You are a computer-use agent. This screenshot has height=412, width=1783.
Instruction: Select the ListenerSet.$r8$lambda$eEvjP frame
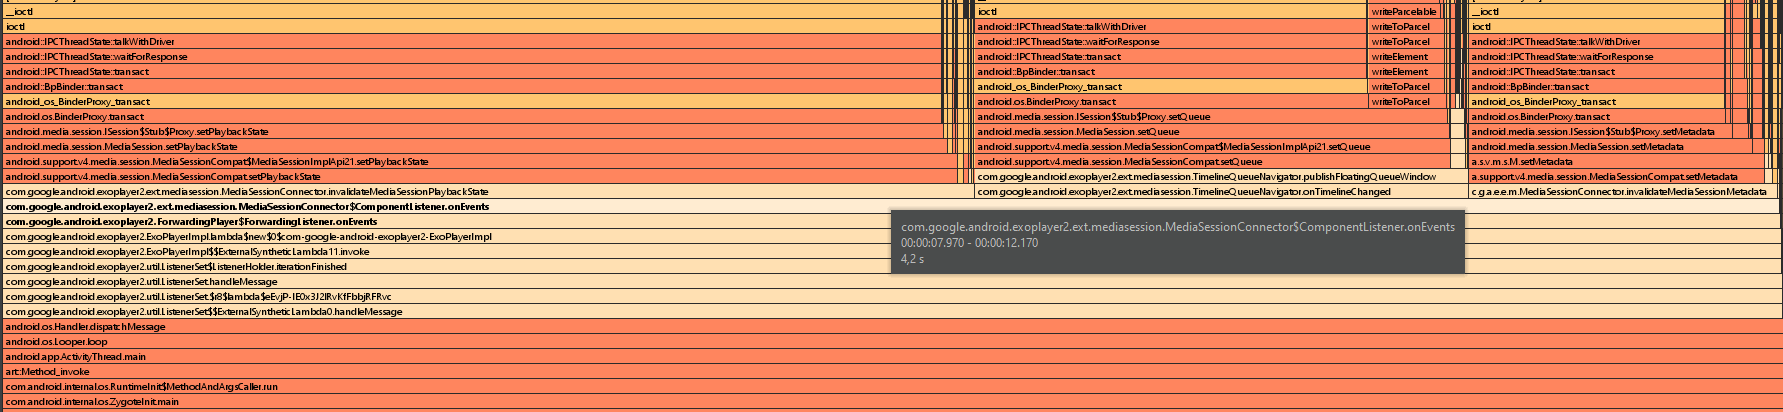pyautogui.click(x=891, y=297)
